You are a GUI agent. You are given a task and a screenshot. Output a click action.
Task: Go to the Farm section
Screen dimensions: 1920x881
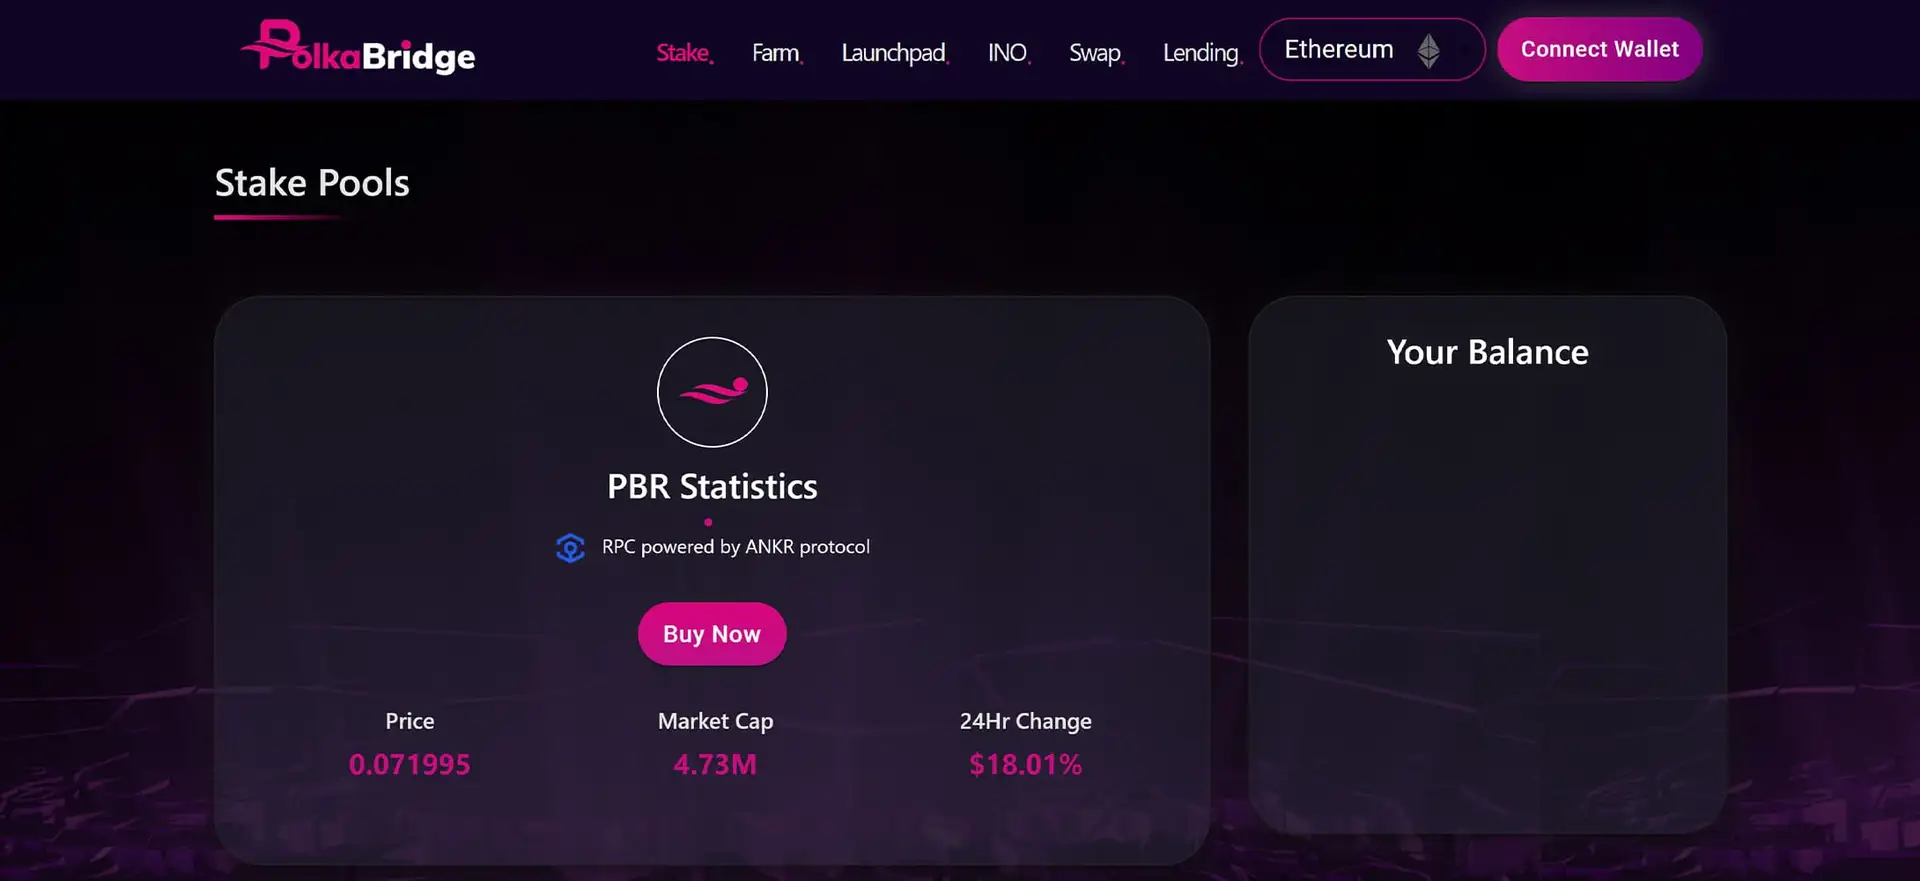[x=776, y=52]
